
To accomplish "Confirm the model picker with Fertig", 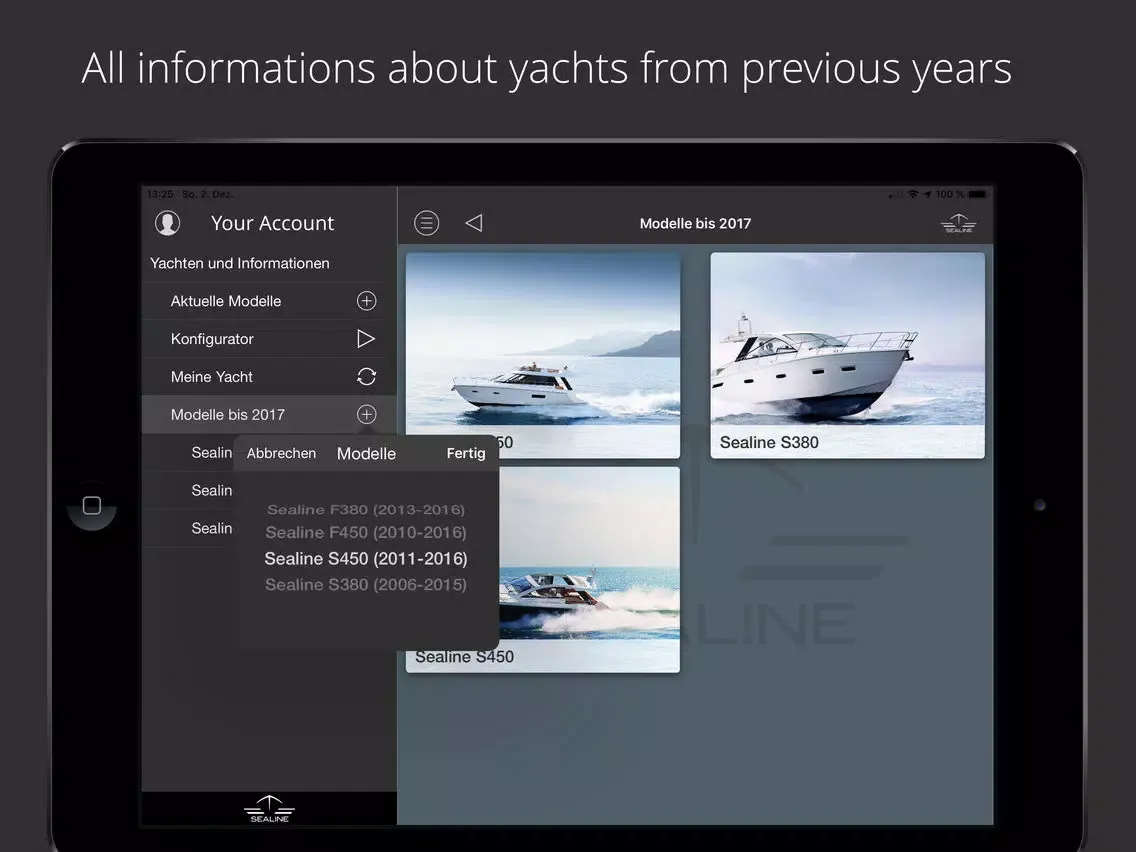I will coord(466,454).
